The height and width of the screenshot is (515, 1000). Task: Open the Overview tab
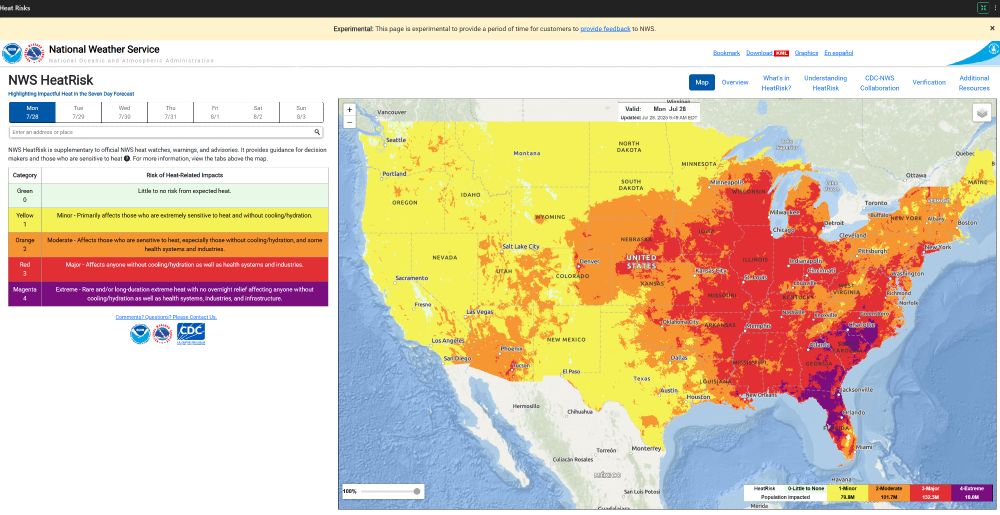tap(735, 82)
